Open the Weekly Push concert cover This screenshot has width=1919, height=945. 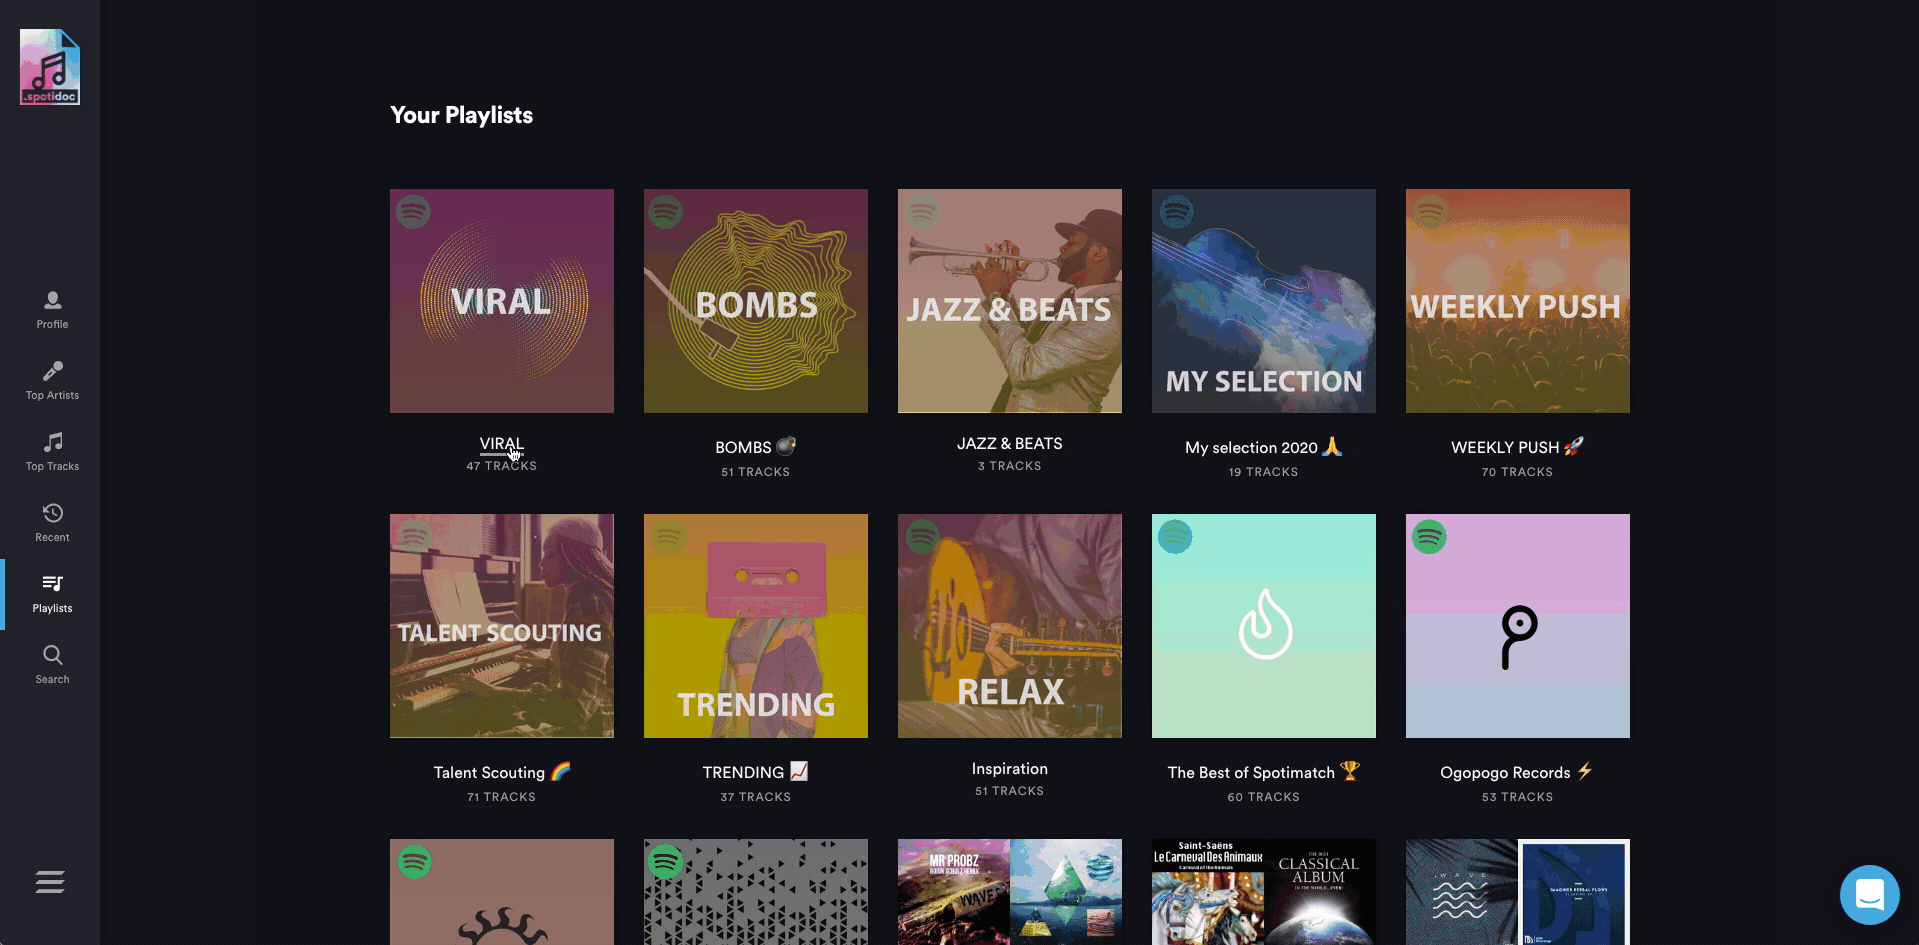[1518, 301]
